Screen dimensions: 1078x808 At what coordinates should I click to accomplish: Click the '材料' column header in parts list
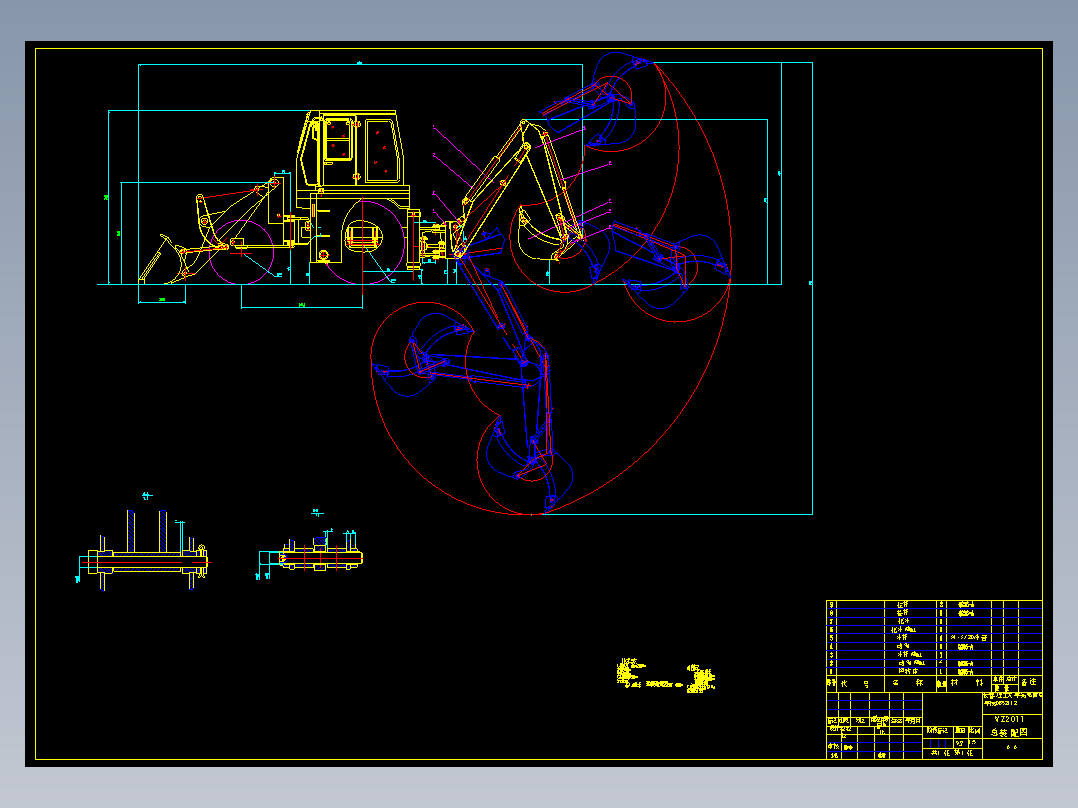click(967, 683)
